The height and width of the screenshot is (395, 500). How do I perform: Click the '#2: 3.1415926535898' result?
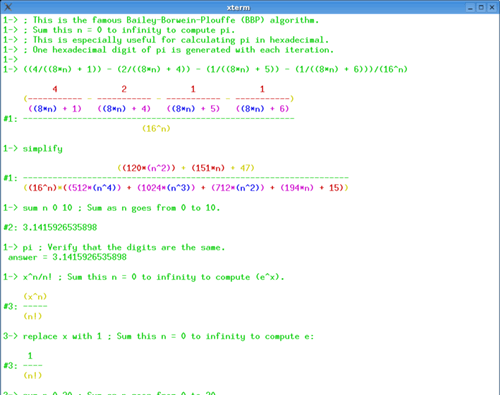click(x=50, y=227)
